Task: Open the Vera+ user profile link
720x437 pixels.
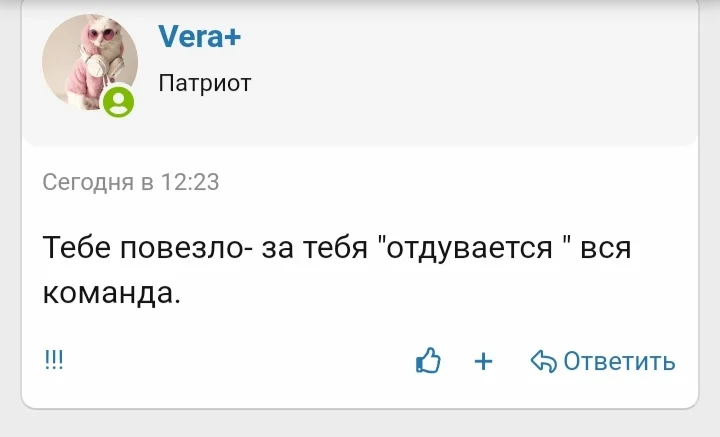Action: tap(200, 38)
